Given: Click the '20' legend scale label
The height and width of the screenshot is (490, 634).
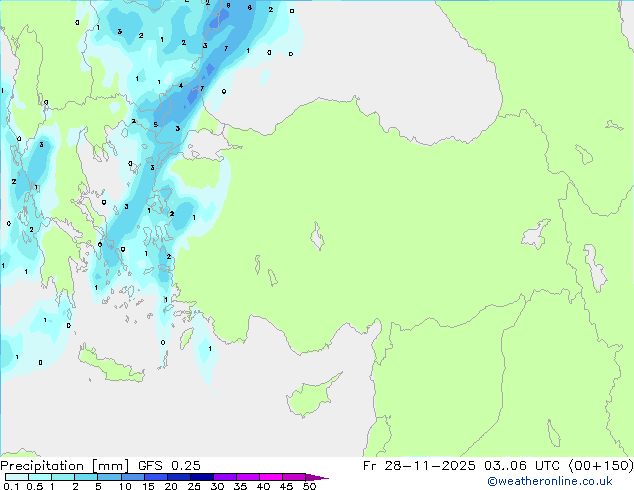Looking at the screenshot, I should point(171,486).
